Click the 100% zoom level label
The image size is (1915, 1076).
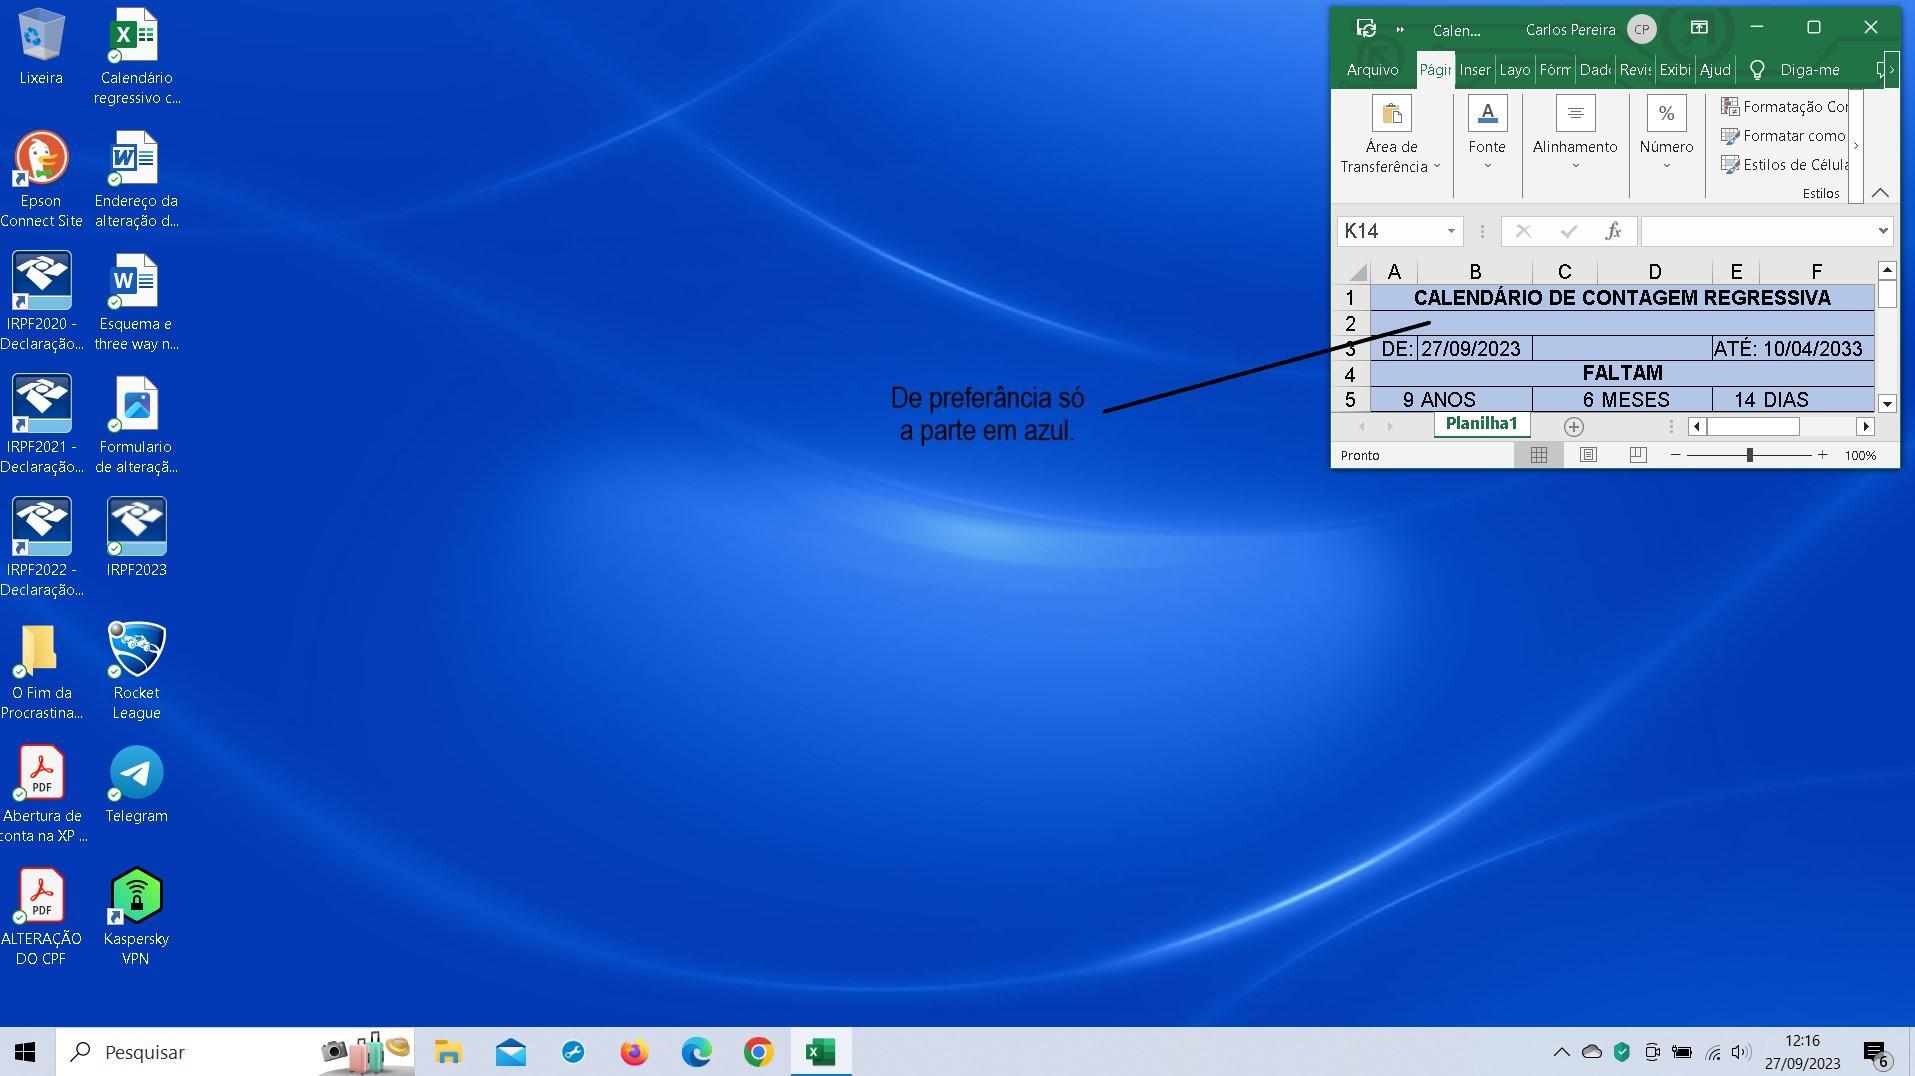coord(1860,455)
